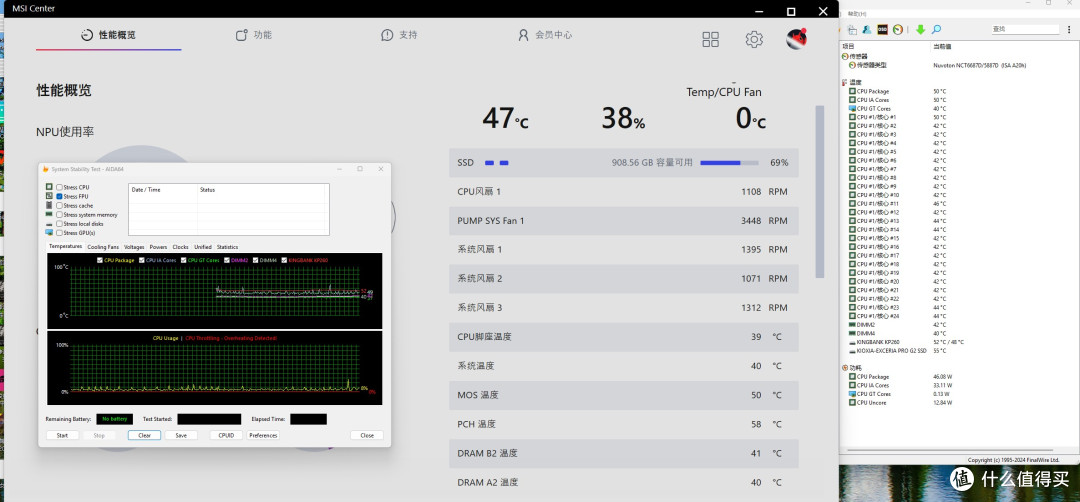Open the Clocks tab
Screen dimensions: 1080x502
point(180,247)
